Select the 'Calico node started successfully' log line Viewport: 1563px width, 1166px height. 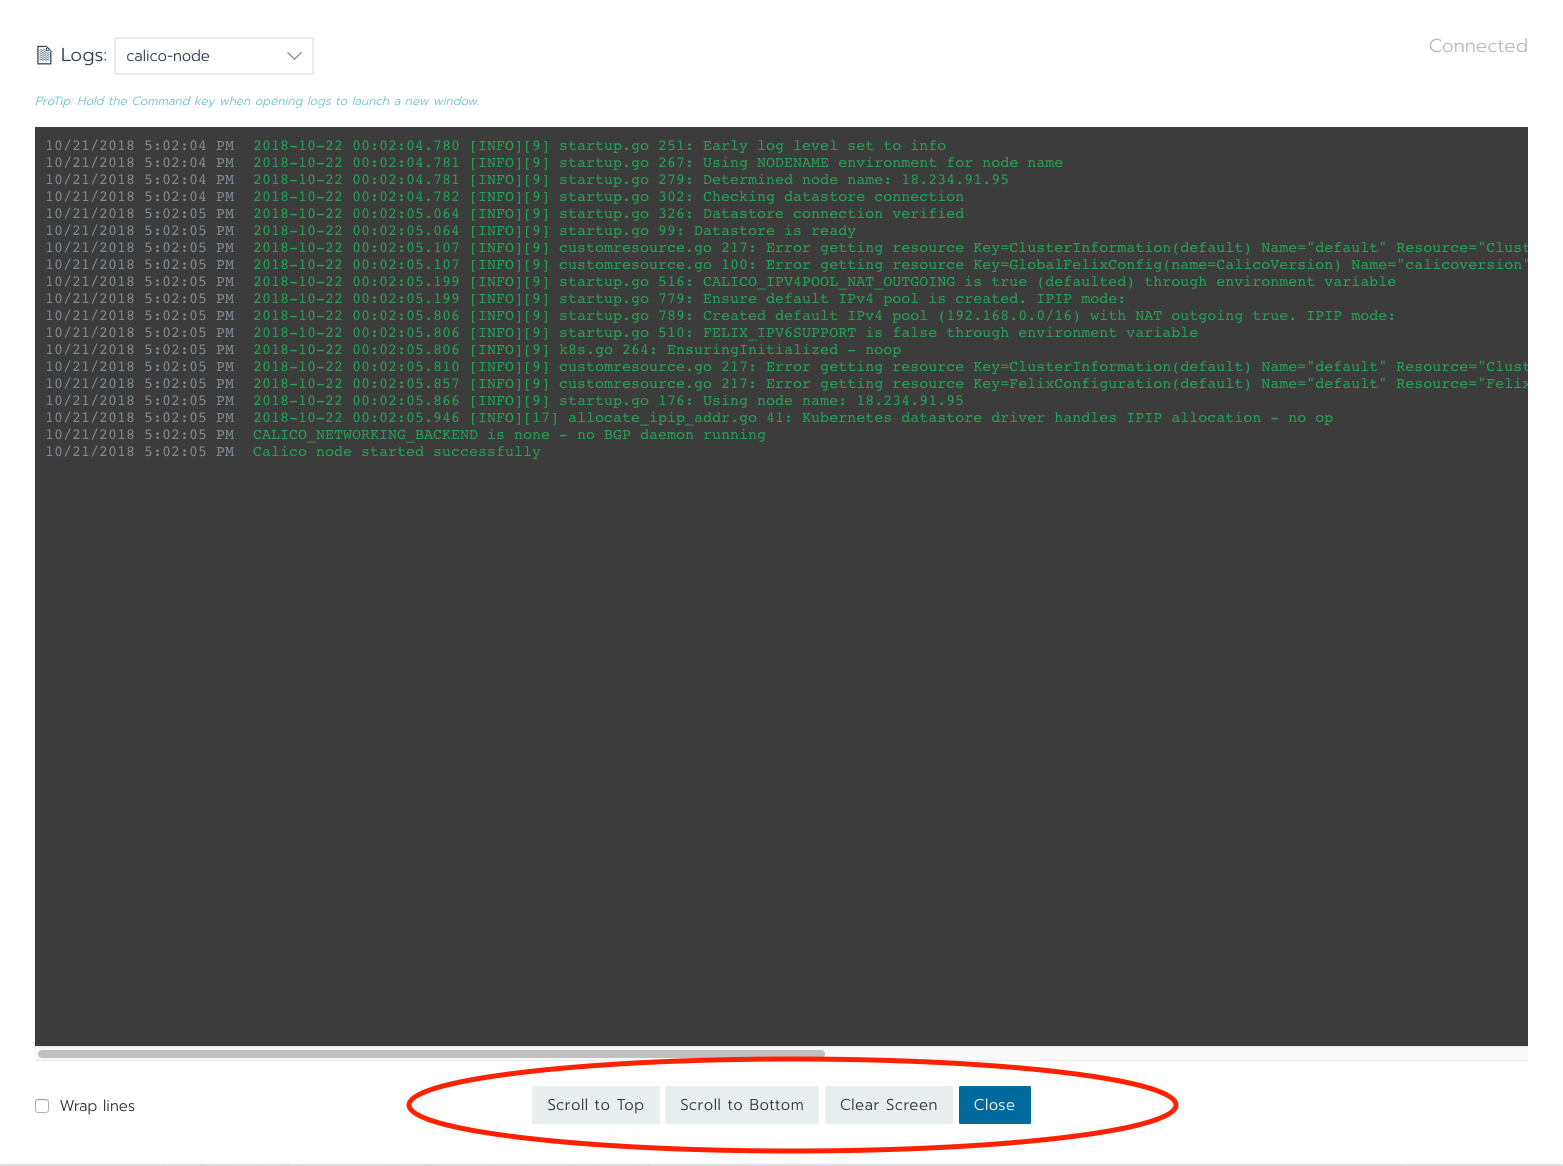pos(396,451)
